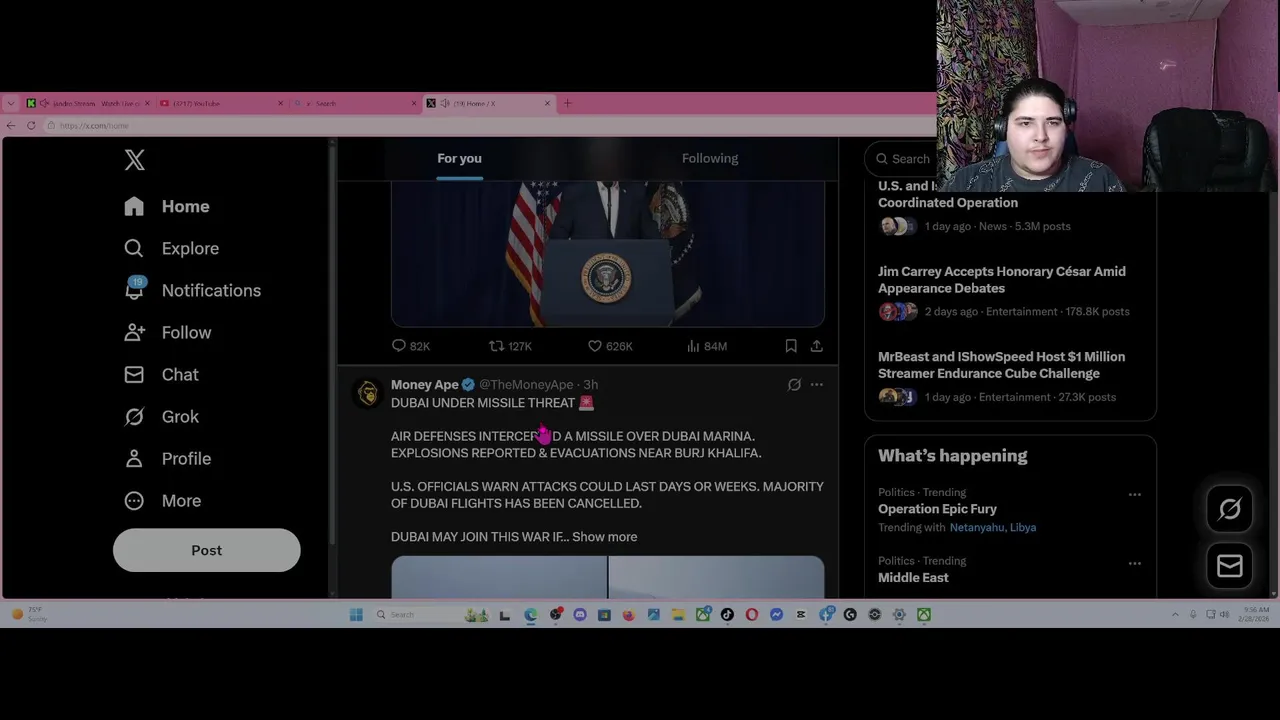Open Jim Carrey César award trending story
Viewport: 1280px width, 720px height.
[1010, 291]
